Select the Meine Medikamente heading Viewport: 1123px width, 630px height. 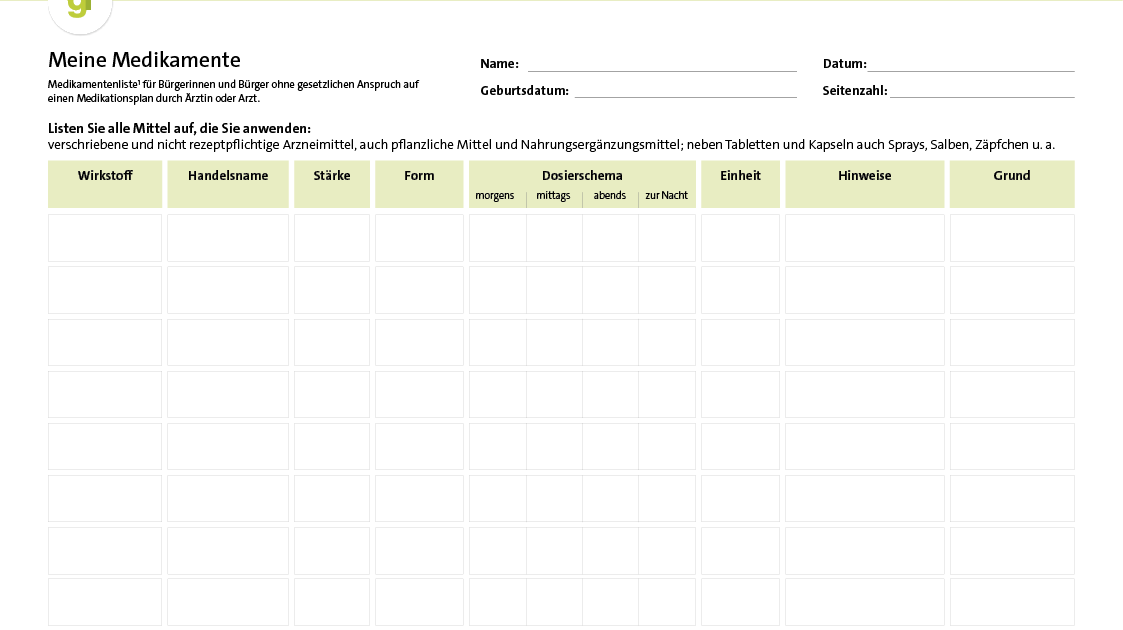144,59
